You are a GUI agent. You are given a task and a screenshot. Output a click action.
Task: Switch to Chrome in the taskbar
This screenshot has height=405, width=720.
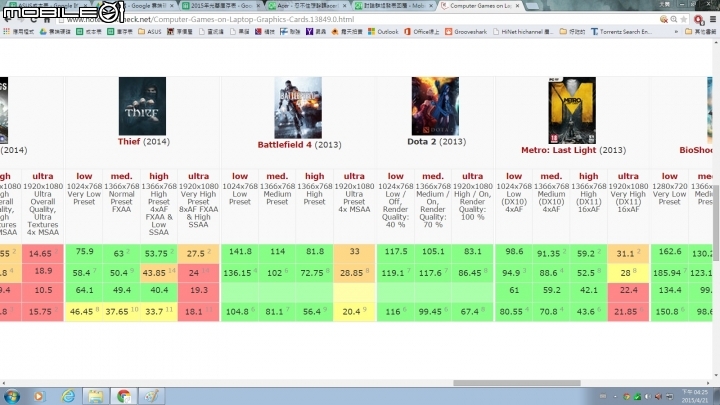(x=124, y=396)
